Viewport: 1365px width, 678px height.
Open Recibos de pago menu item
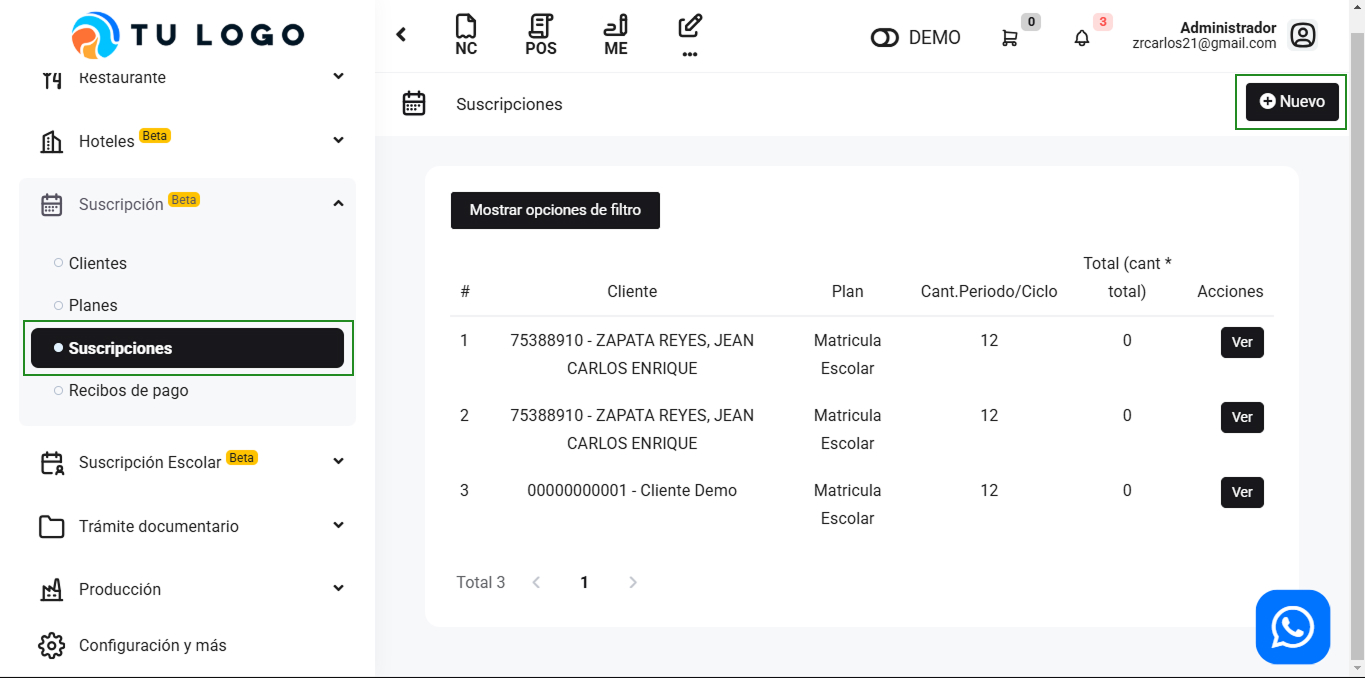coord(128,390)
